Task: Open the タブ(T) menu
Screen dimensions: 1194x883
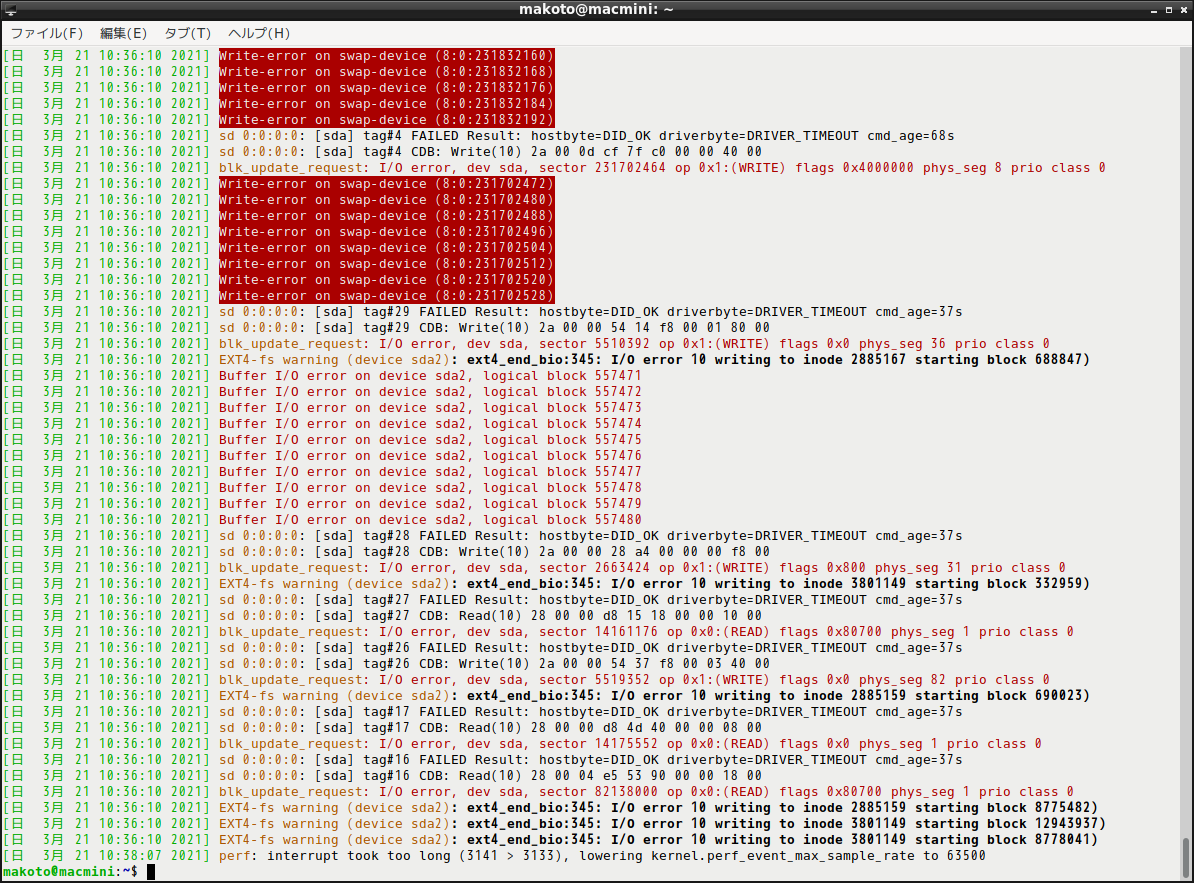Action: (x=187, y=33)
